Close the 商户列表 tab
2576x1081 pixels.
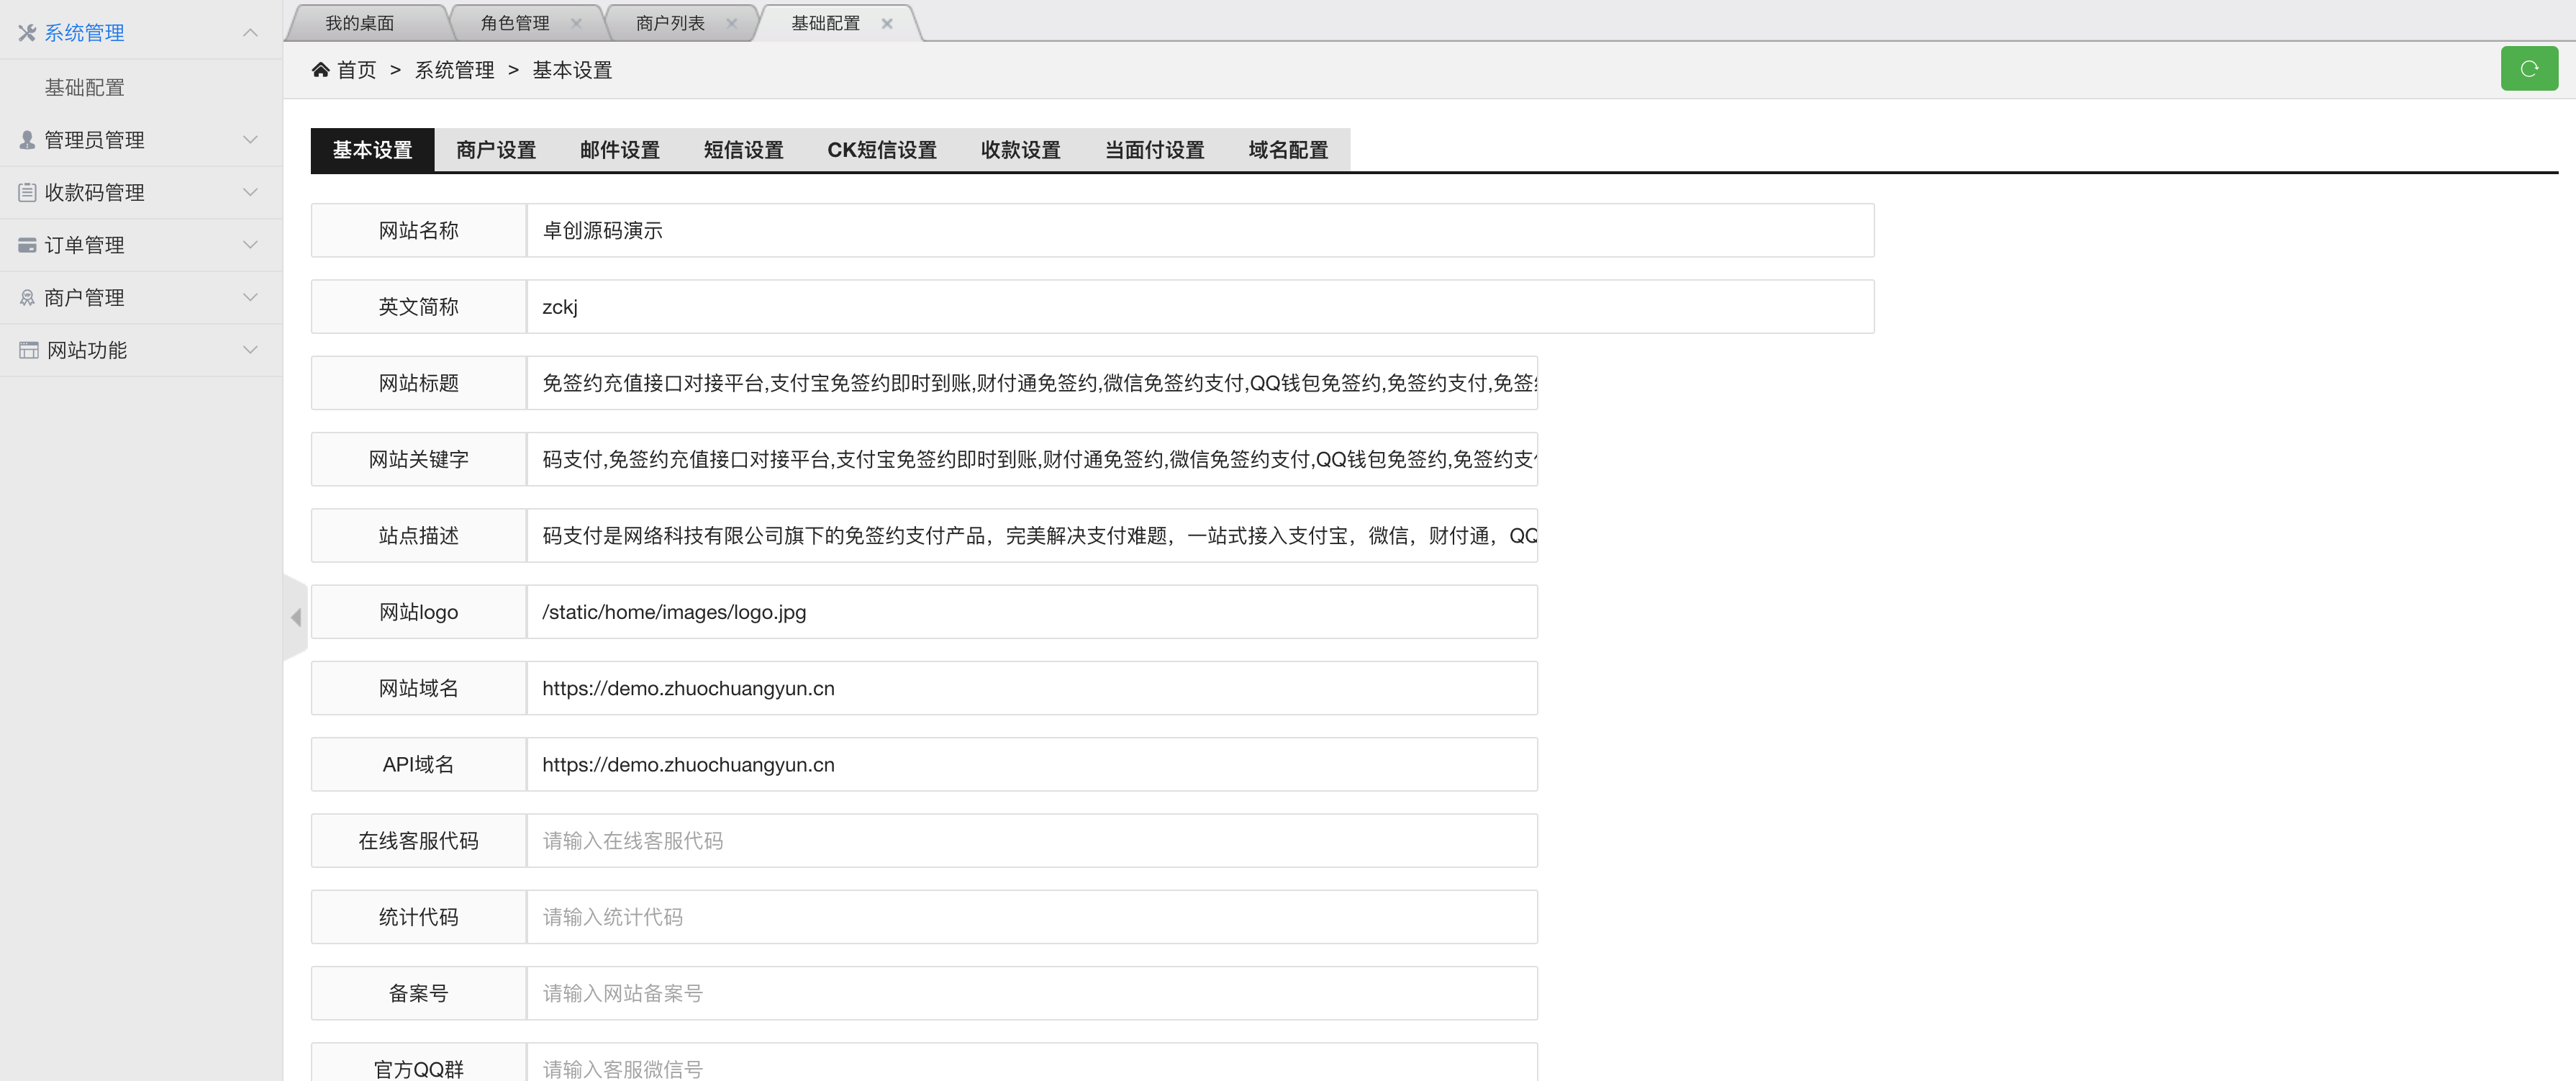pyautogui.click(x=731, y=23)
